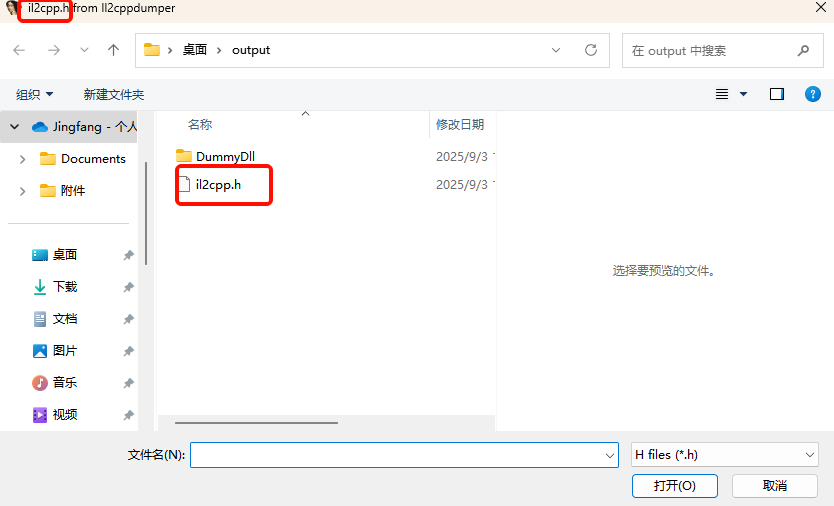Click the Back navigation arrow

(x=20, y=50)
